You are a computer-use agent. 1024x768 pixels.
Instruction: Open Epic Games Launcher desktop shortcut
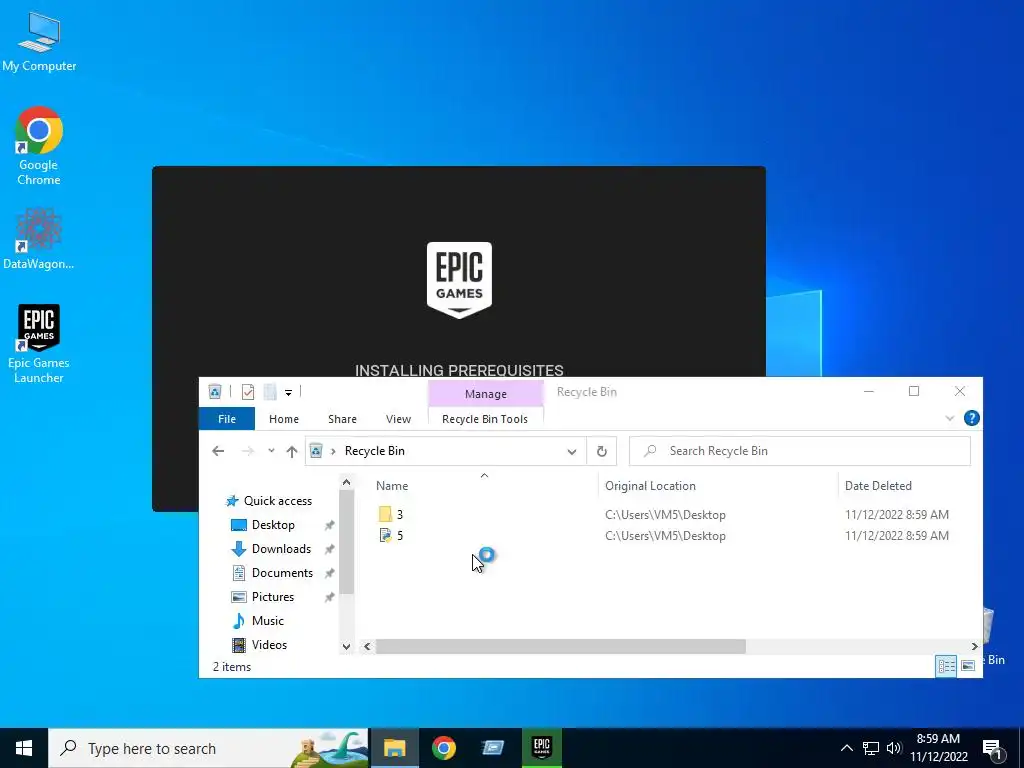[x=39, y=343]
